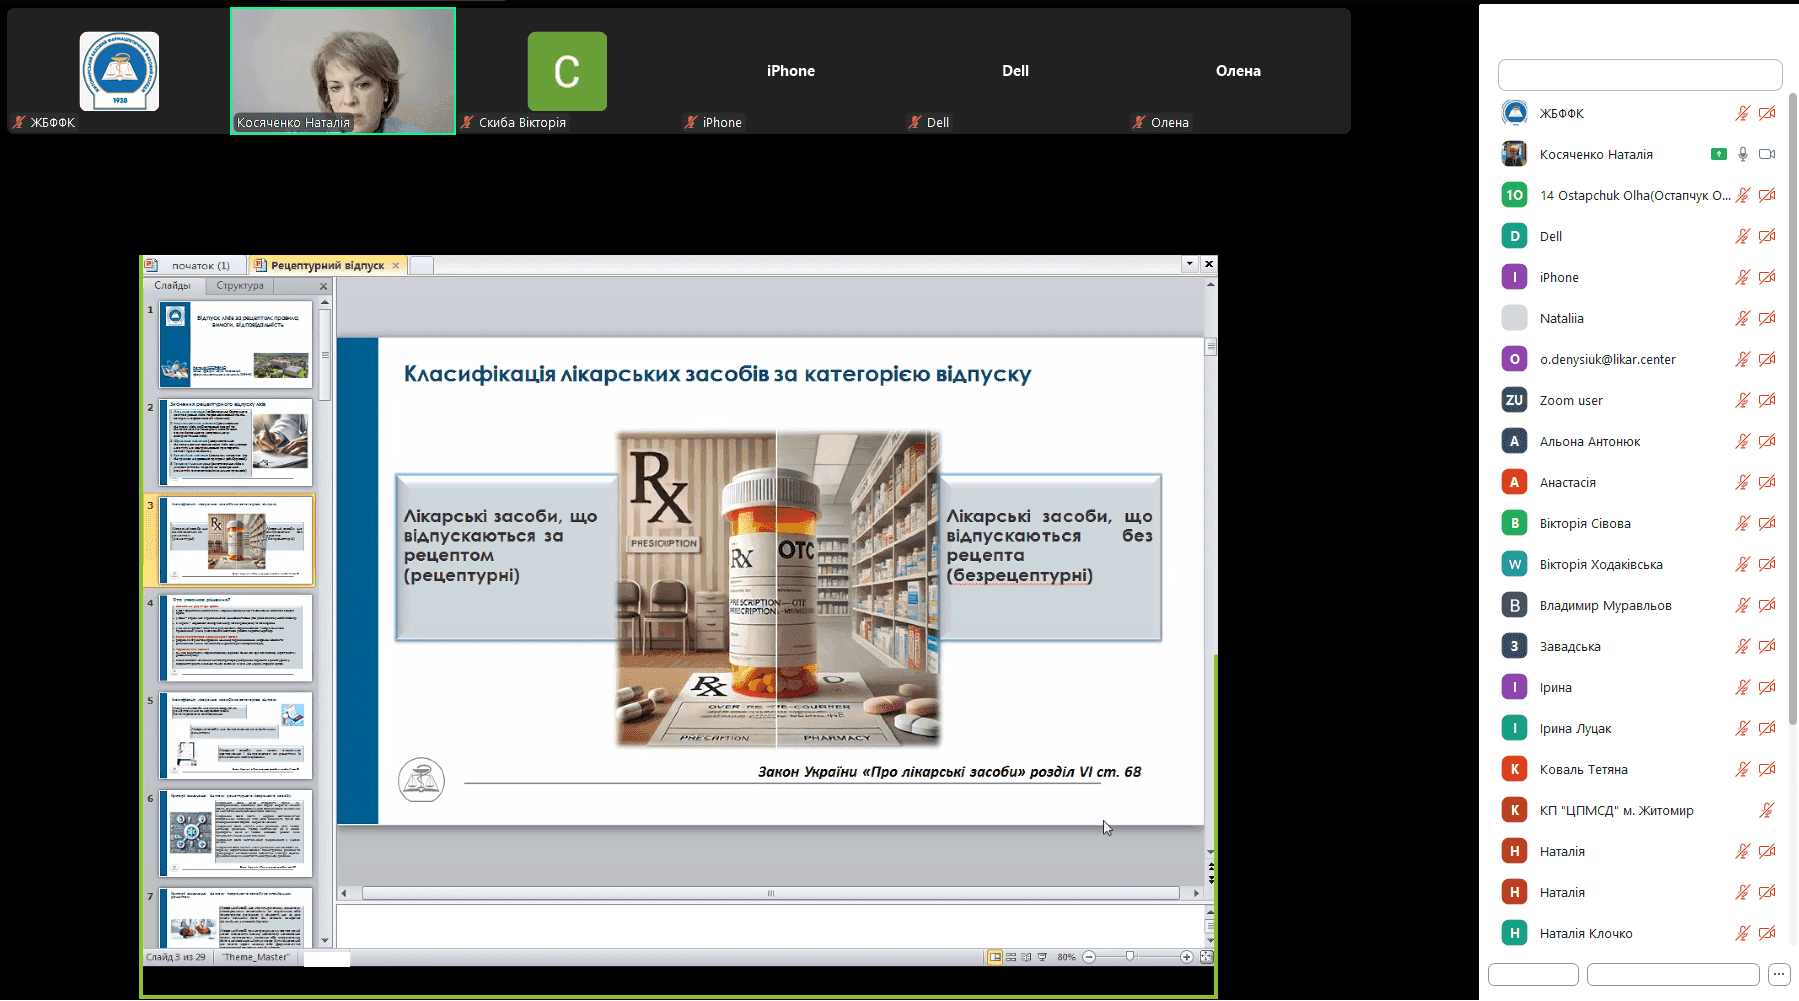
Task: Click the Скиба Вікторія video tile avatar
Action: [x=567, y=71]
